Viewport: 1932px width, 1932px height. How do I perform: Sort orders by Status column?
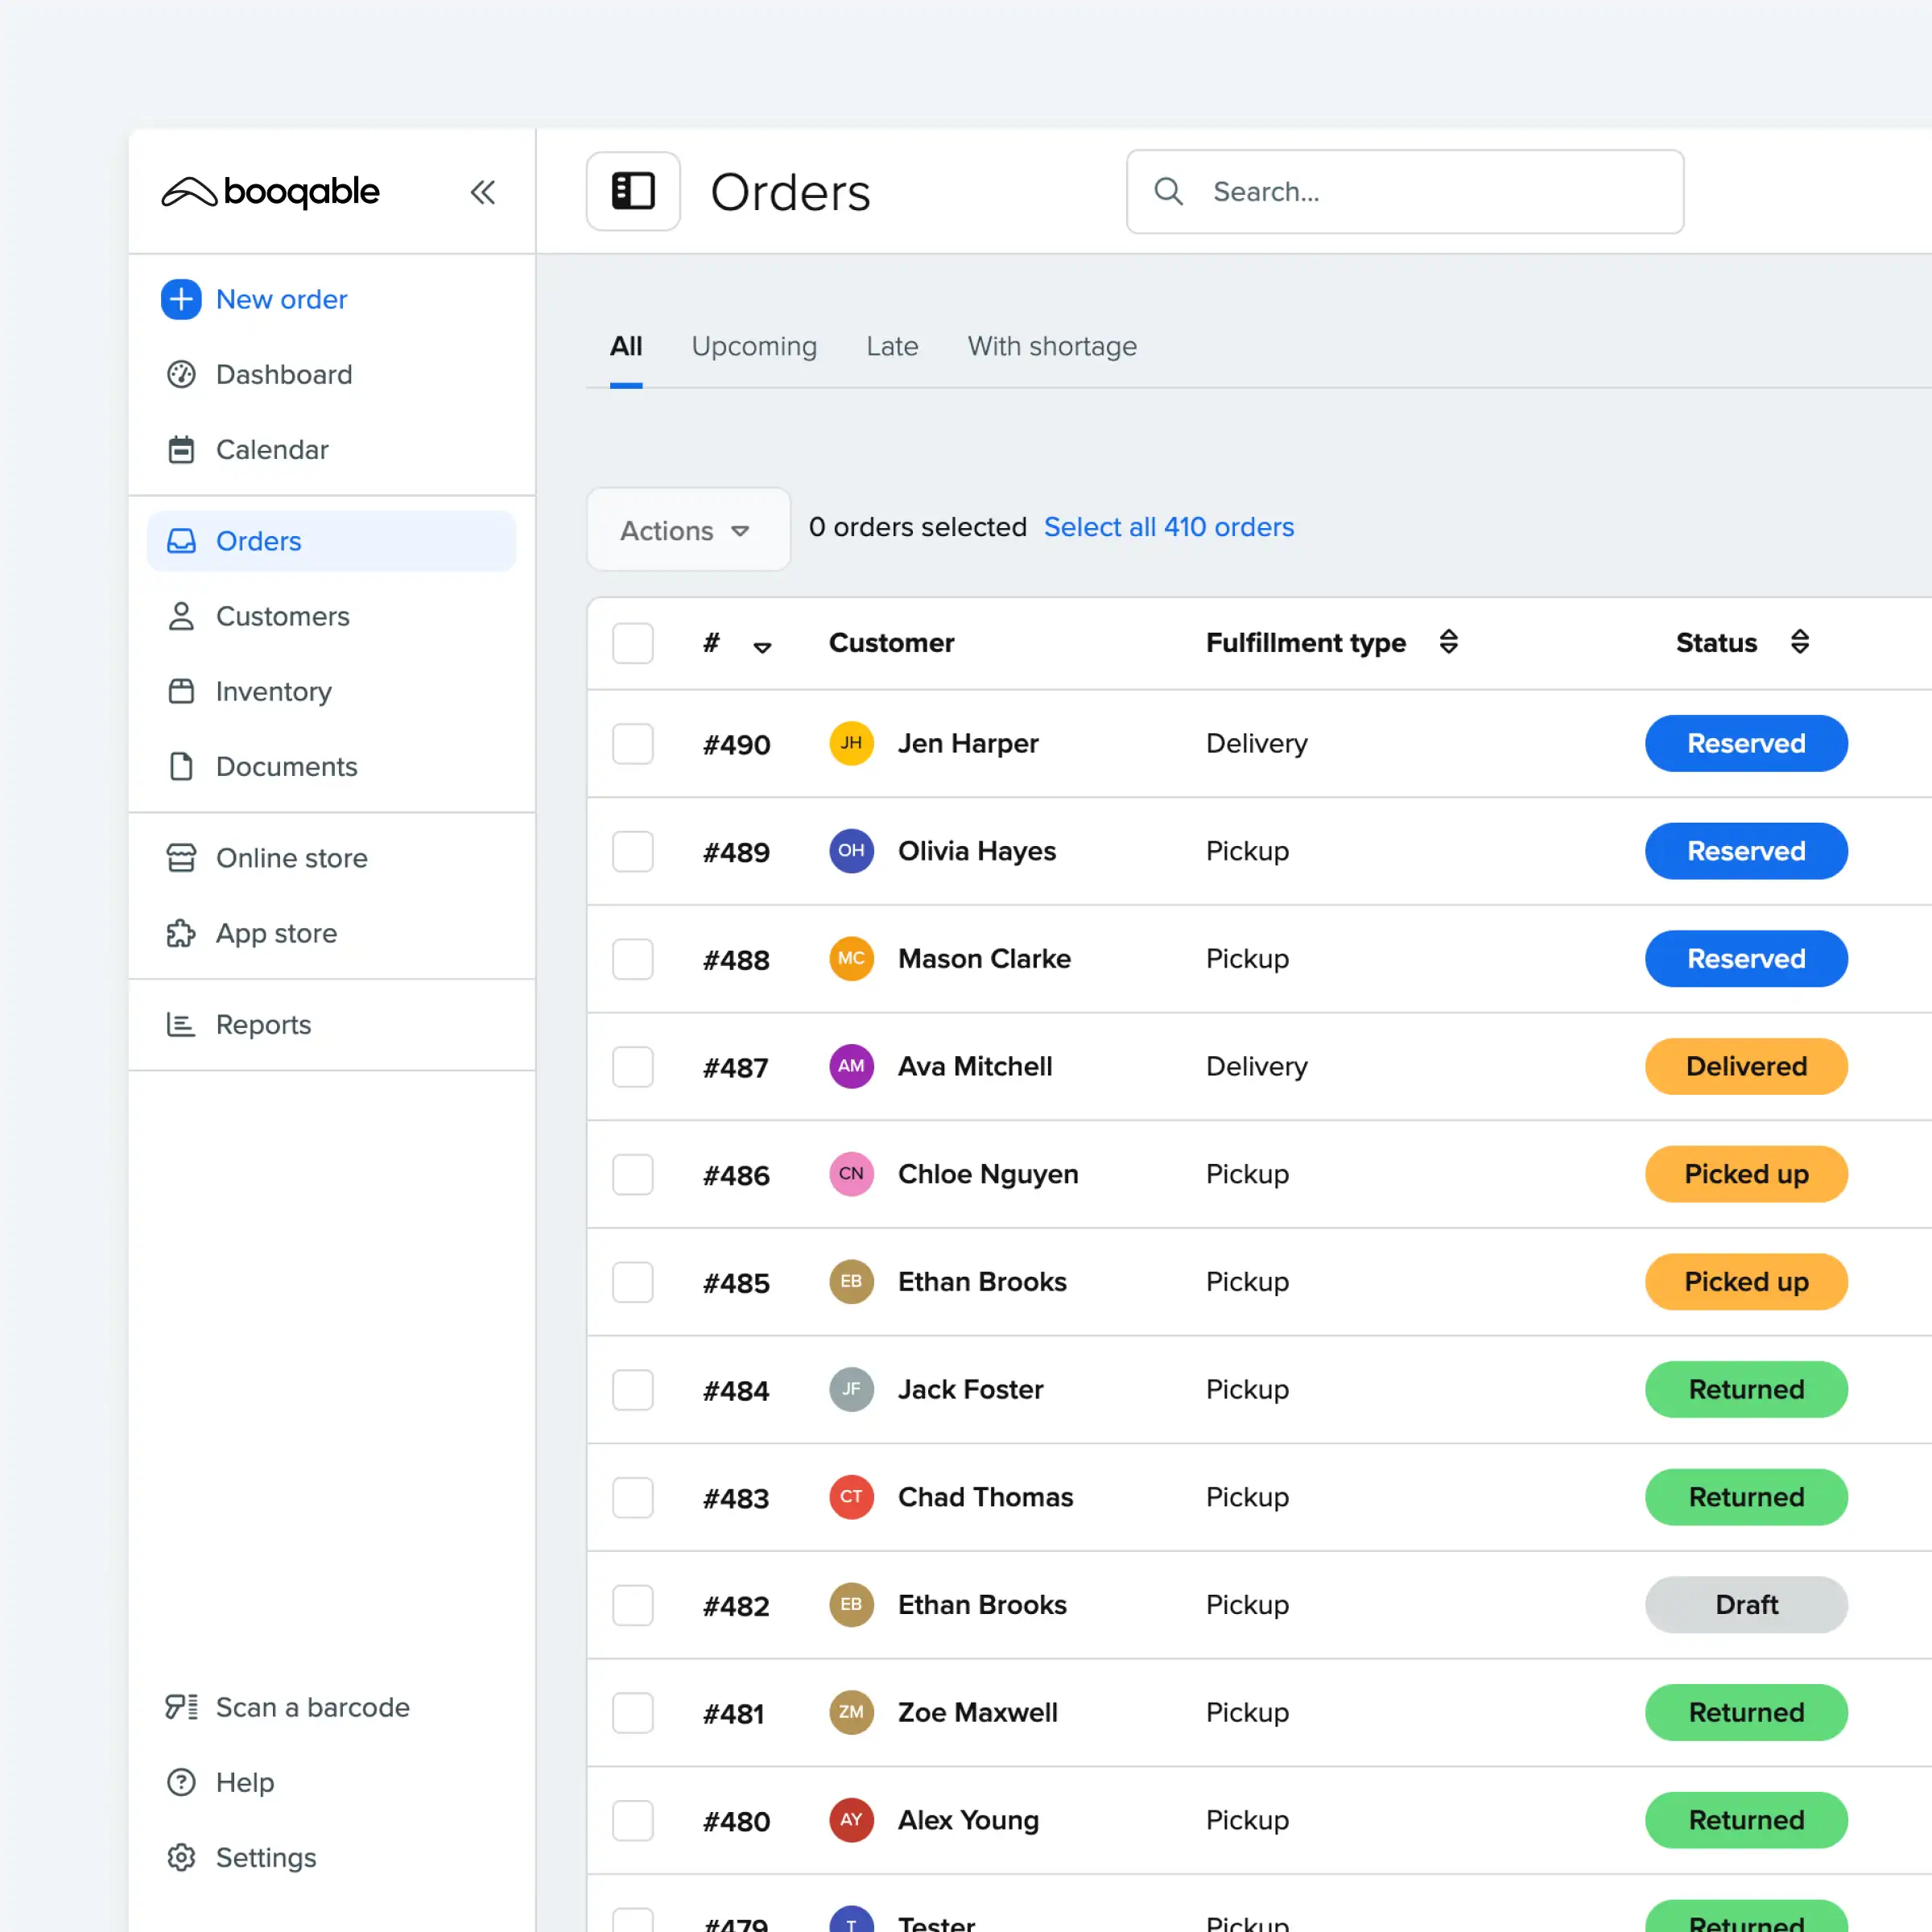(1799, 642)
